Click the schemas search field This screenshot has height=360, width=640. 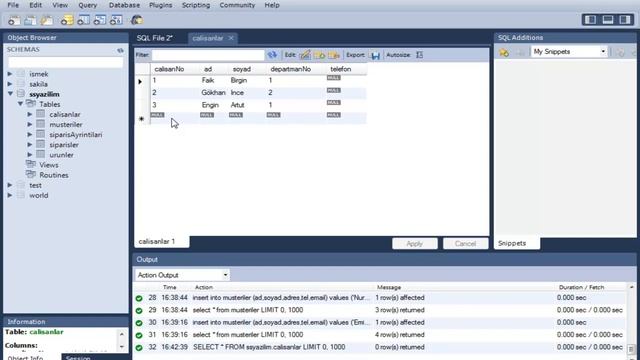point(65,62)
